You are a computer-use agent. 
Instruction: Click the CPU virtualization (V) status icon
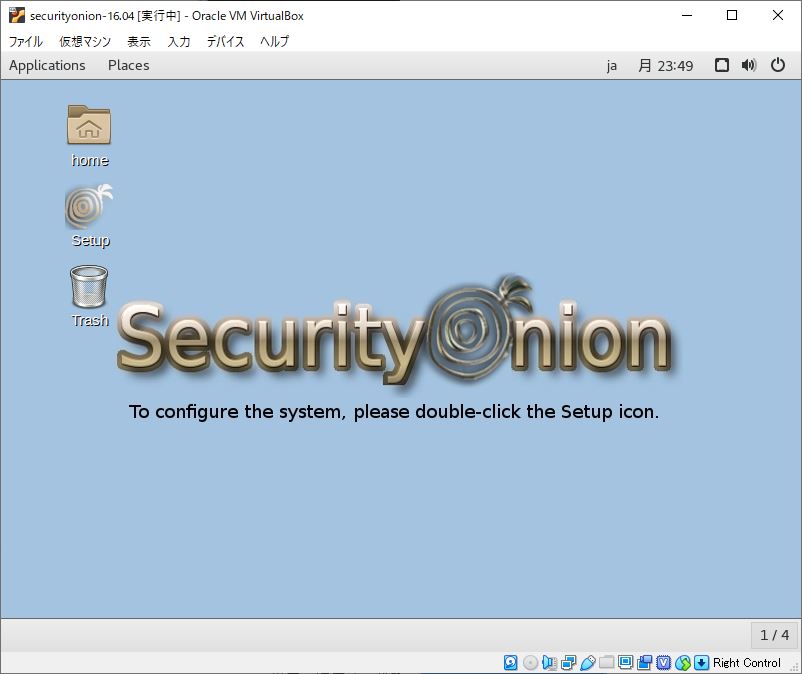pos(663,663)
